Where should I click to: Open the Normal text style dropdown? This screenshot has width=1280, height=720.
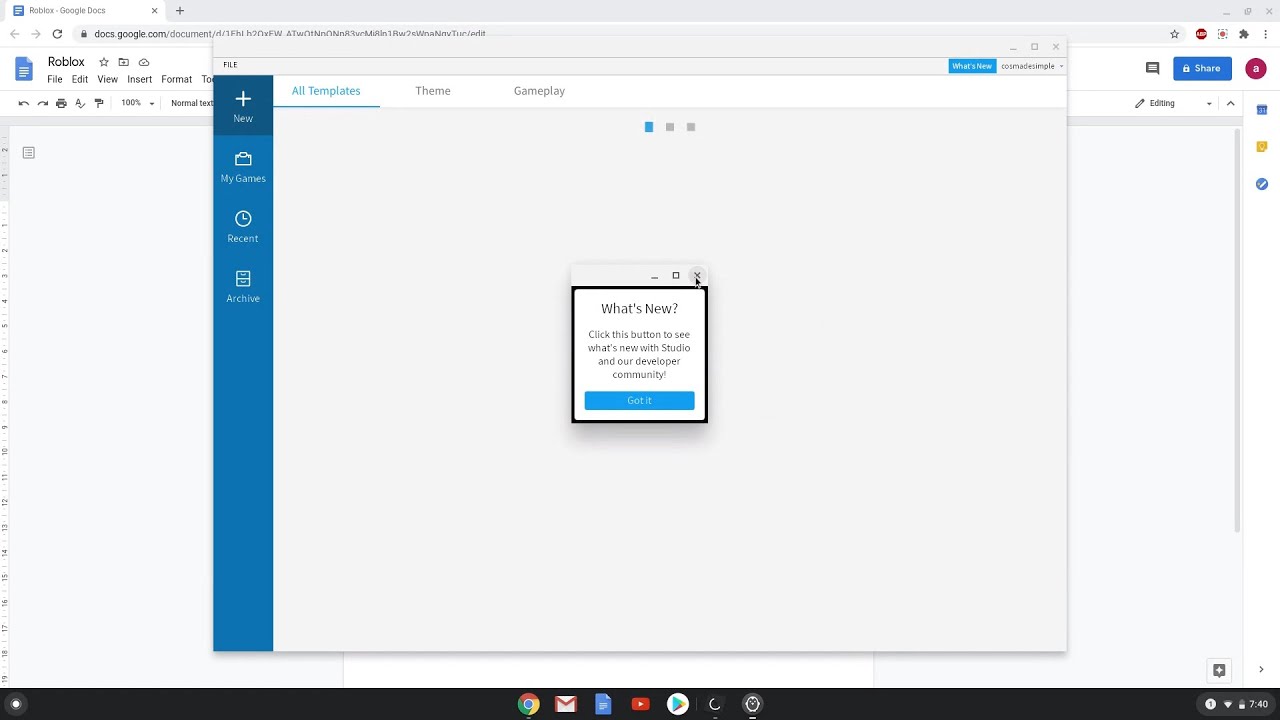point(191,103)
